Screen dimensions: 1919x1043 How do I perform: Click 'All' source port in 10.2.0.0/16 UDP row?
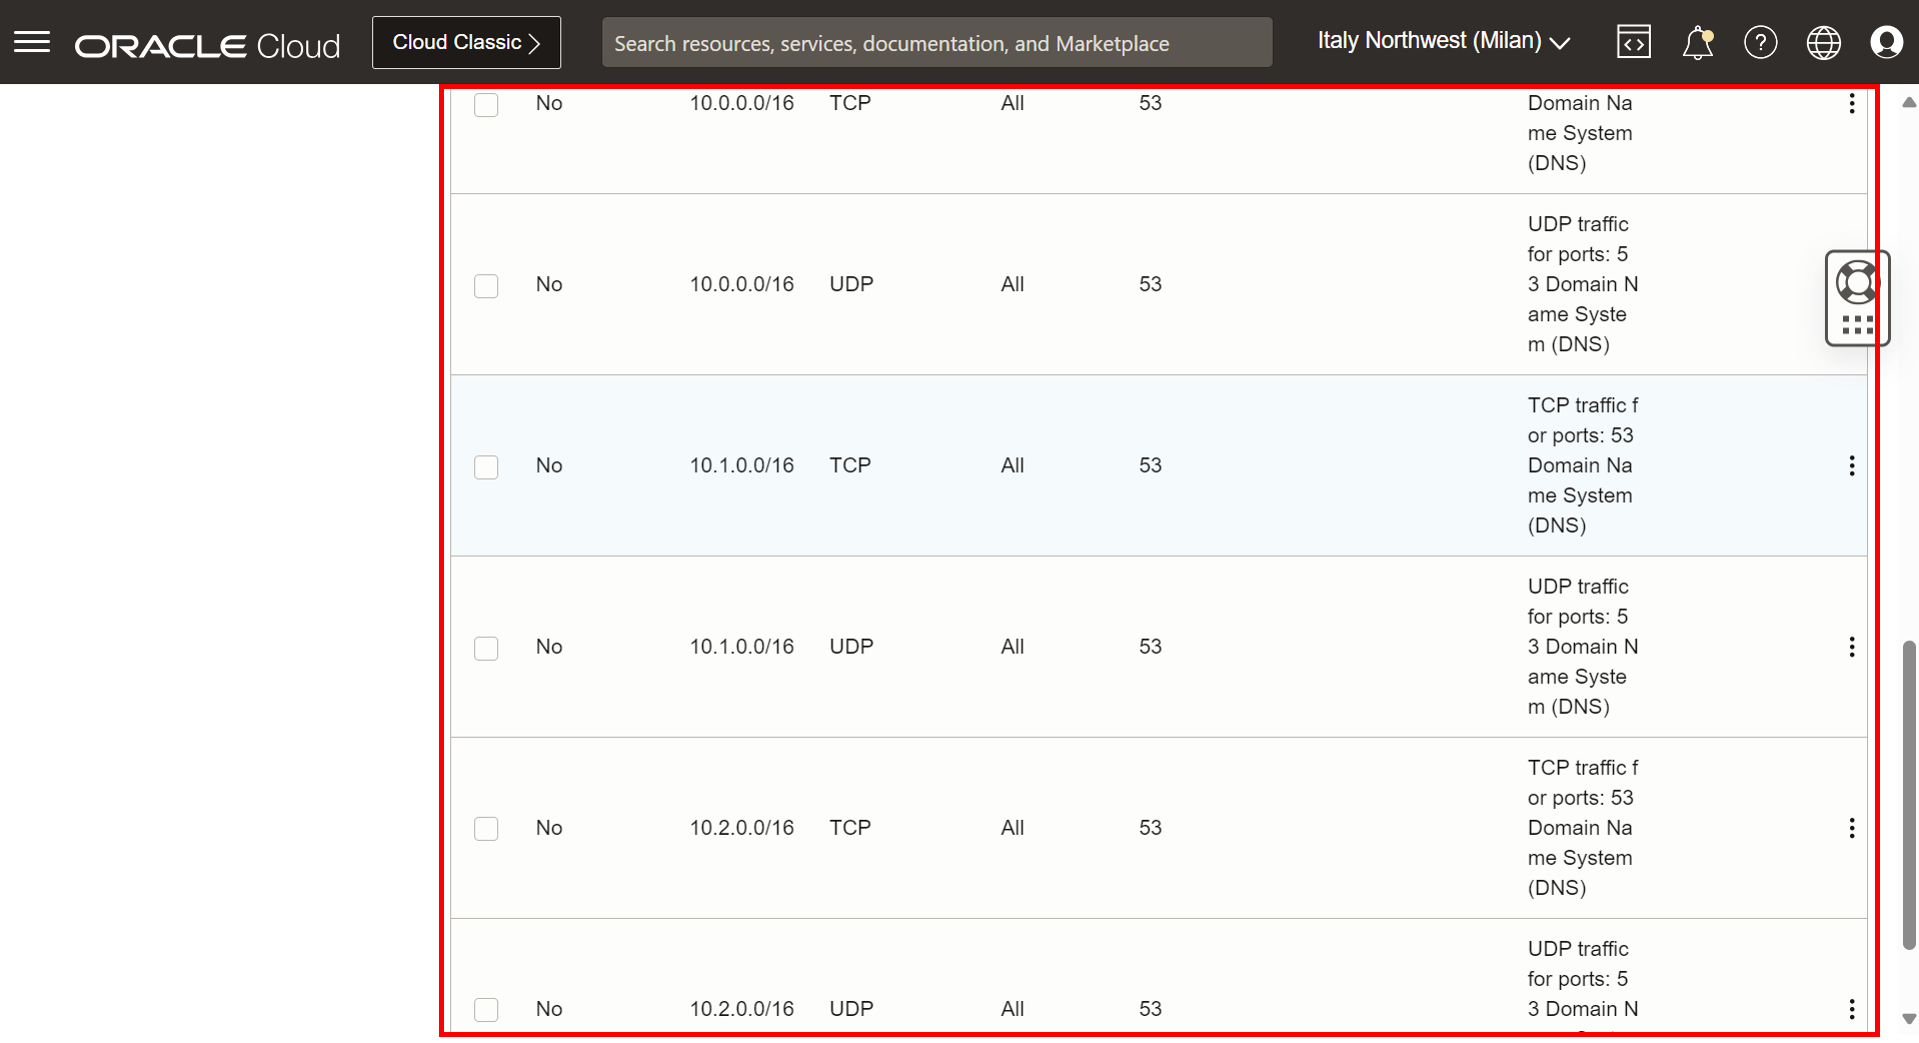pyautogui.click(x=1012, y=1008)
